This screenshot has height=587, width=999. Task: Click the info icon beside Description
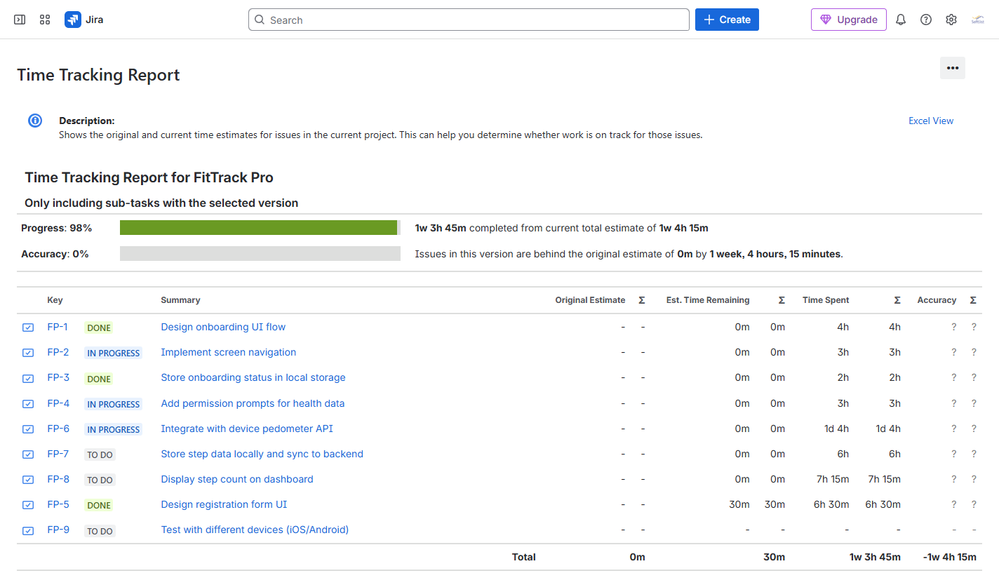34,120
